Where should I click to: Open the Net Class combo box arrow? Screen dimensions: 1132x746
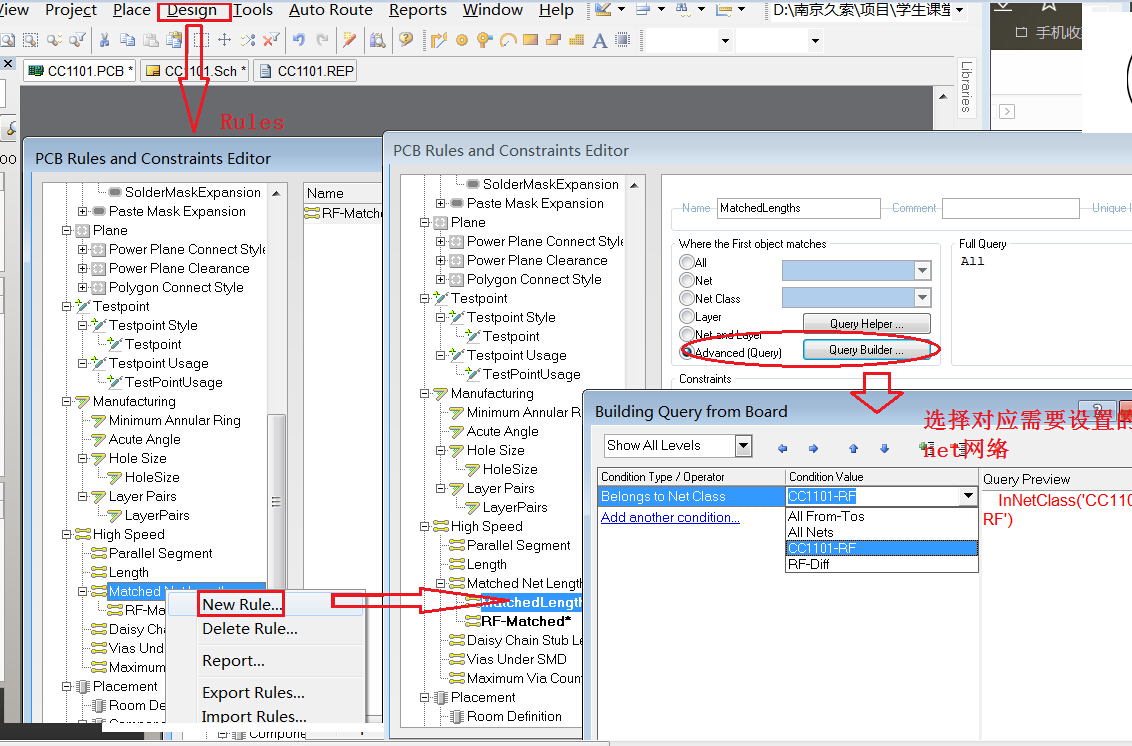pos(921,298)
